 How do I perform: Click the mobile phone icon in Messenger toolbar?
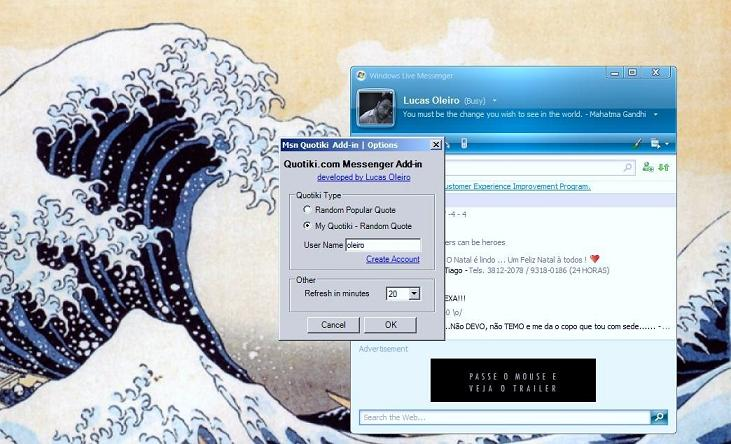[463, 144]
